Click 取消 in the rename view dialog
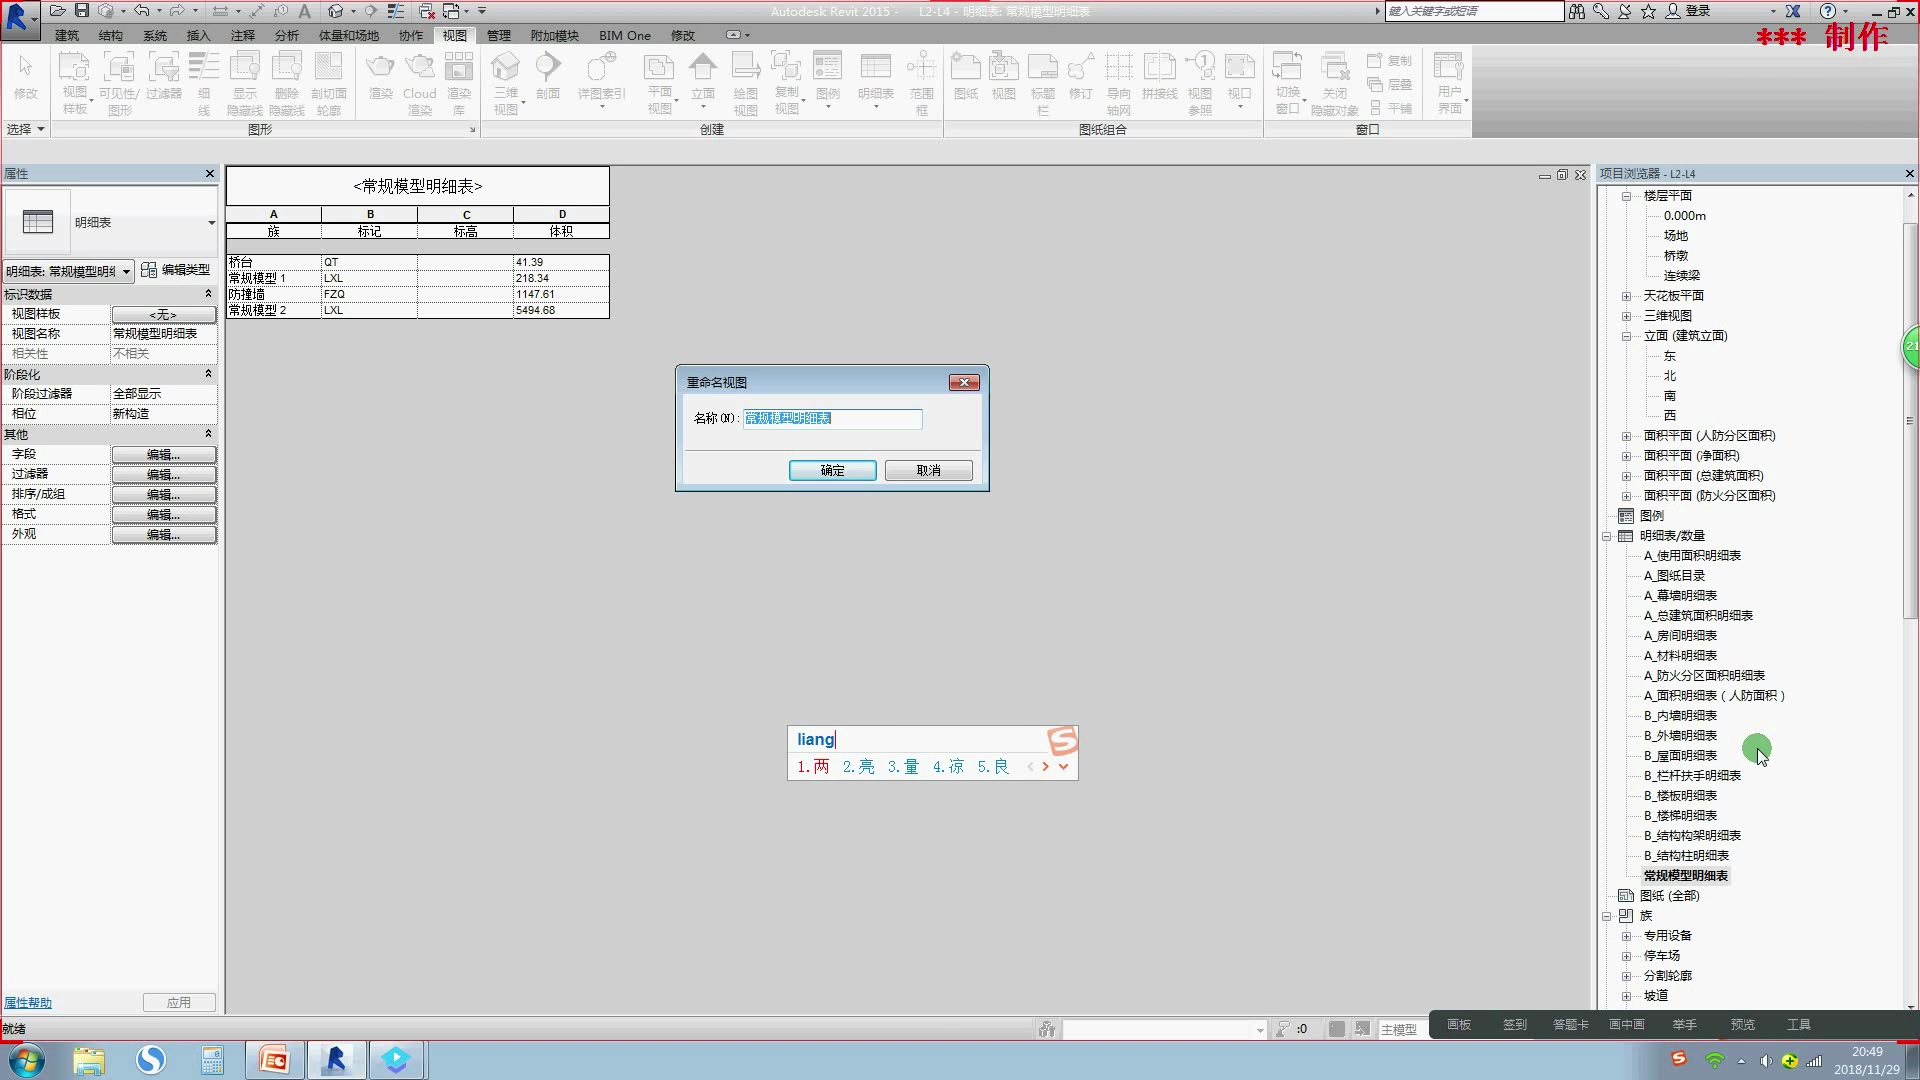1920x1080 pixels. [x=928, y=470]
